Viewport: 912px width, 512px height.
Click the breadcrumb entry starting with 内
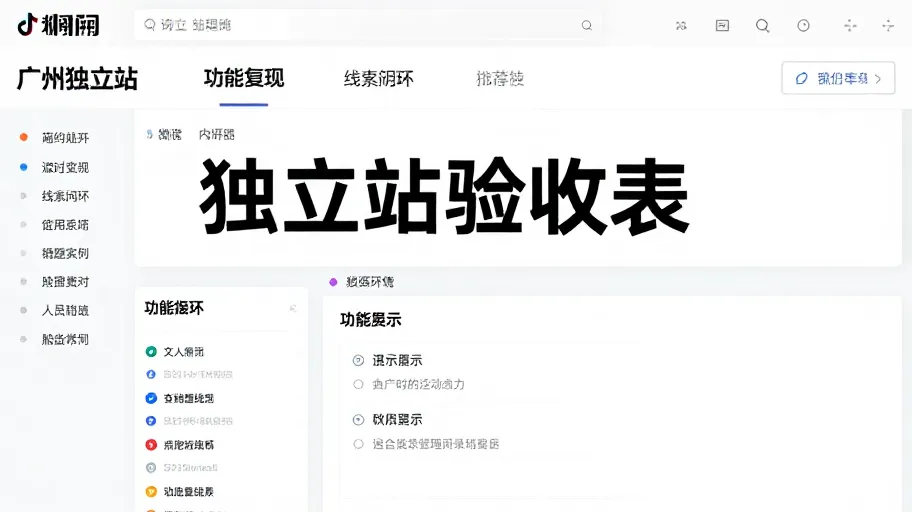coord(216,134)
